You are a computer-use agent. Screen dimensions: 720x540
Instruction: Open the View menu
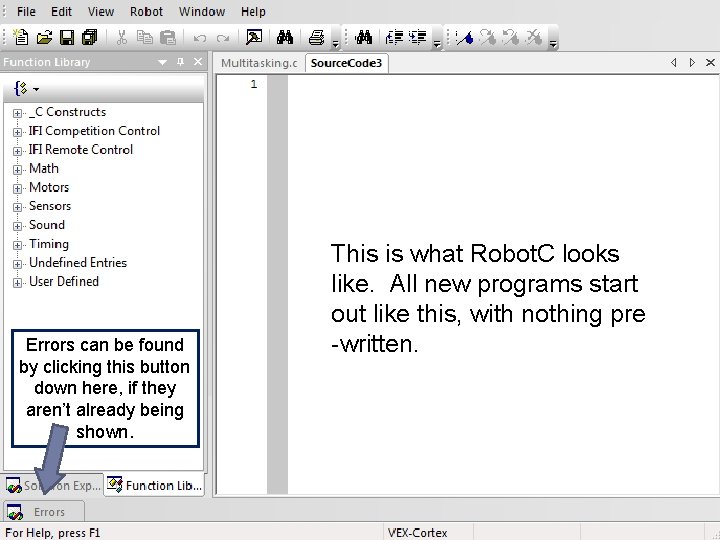(101, 11)
